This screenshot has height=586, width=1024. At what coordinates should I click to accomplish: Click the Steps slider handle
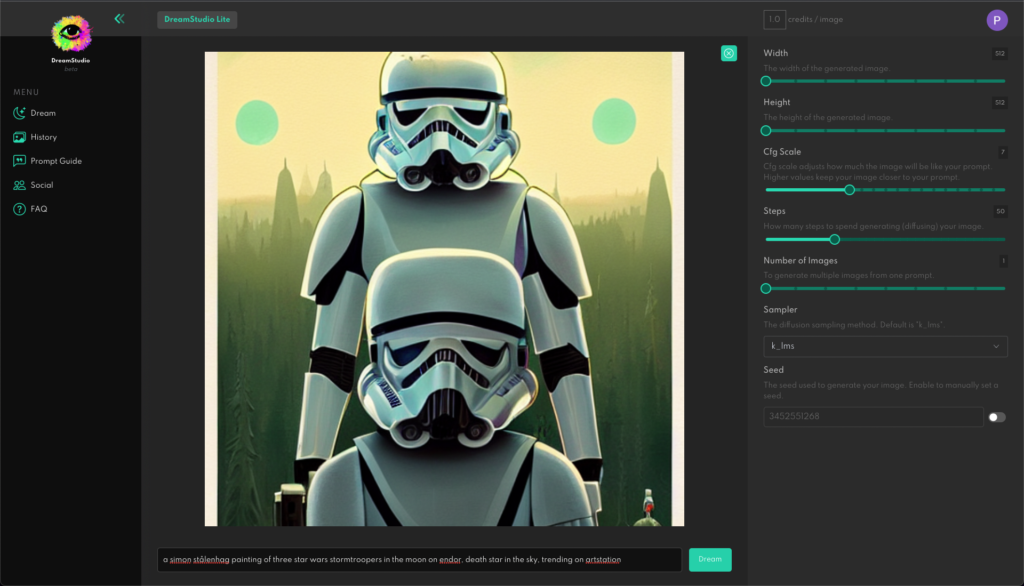pyautogui.click(x=835, y=240)
